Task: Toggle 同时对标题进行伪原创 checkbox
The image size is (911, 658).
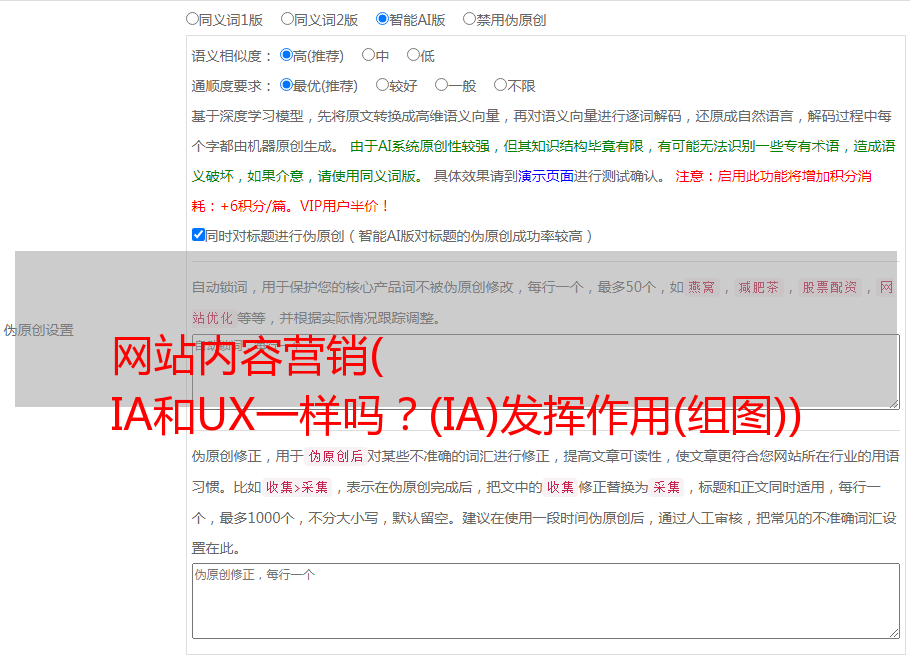Action: [198, 235]
